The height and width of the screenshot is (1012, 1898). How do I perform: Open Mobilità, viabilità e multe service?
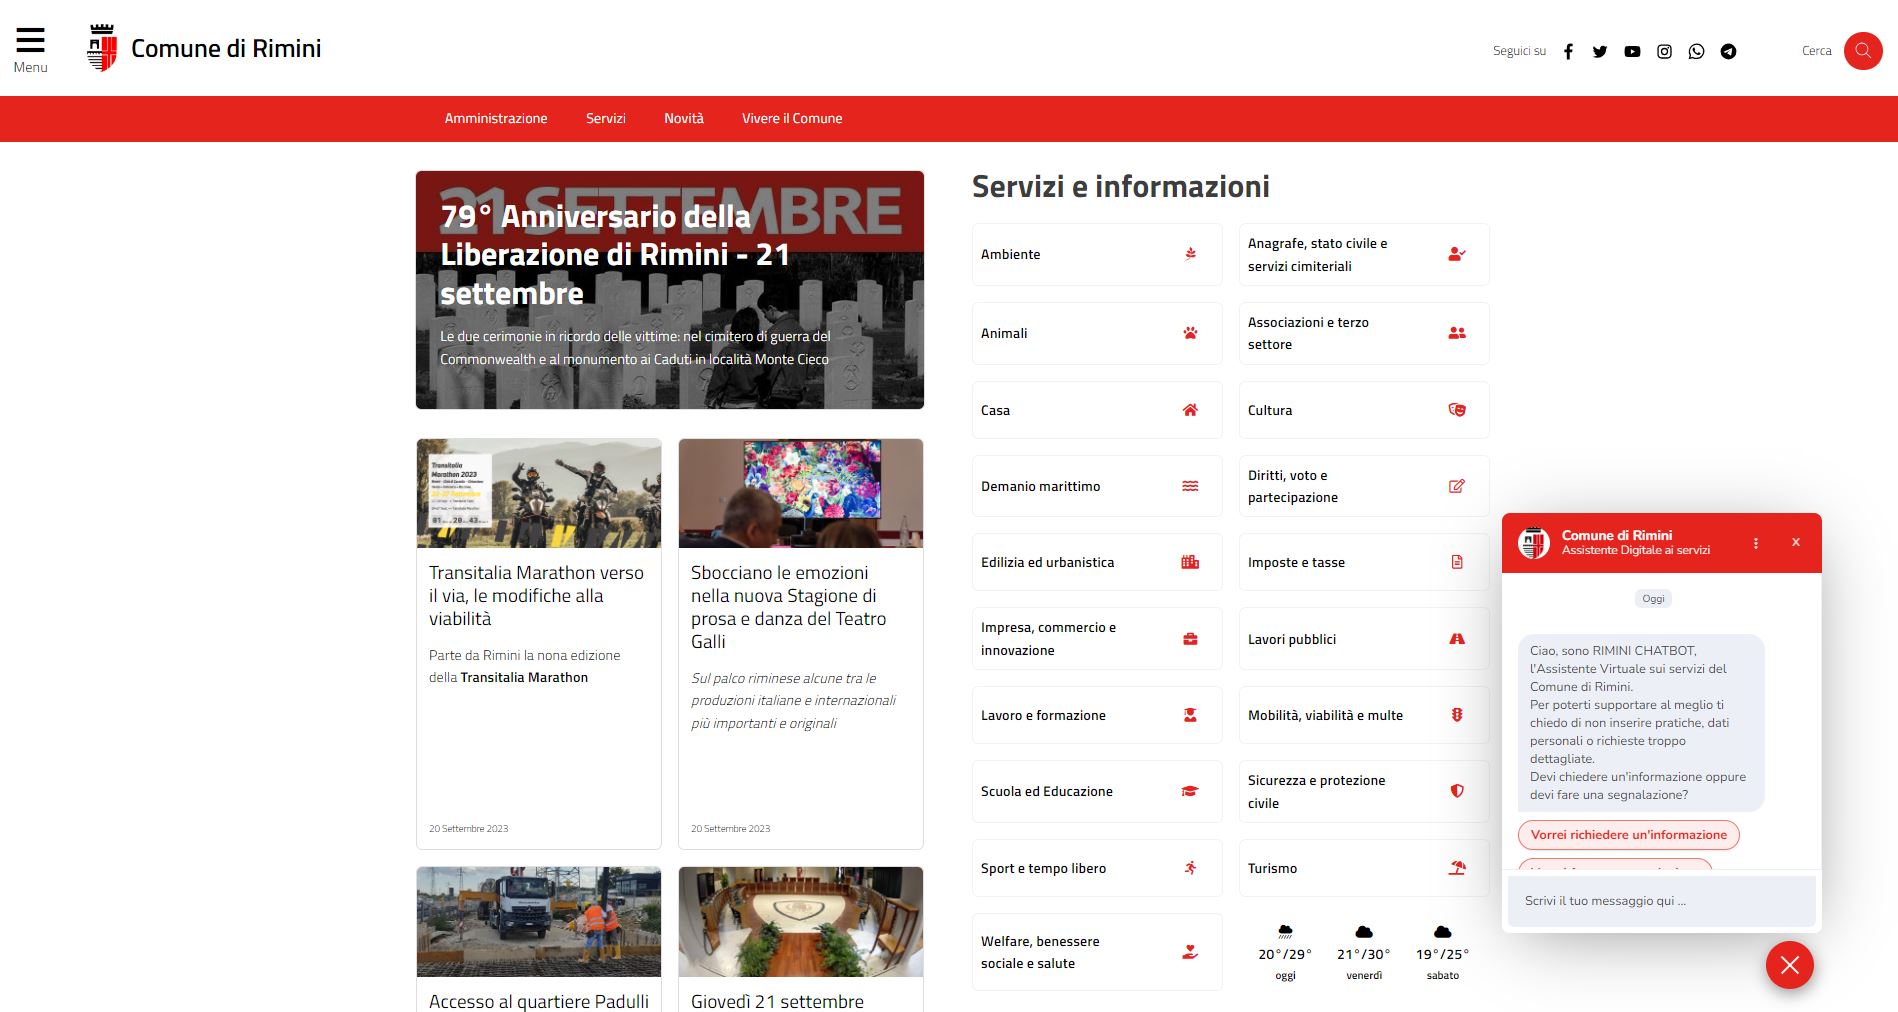tap(1363, 715)
